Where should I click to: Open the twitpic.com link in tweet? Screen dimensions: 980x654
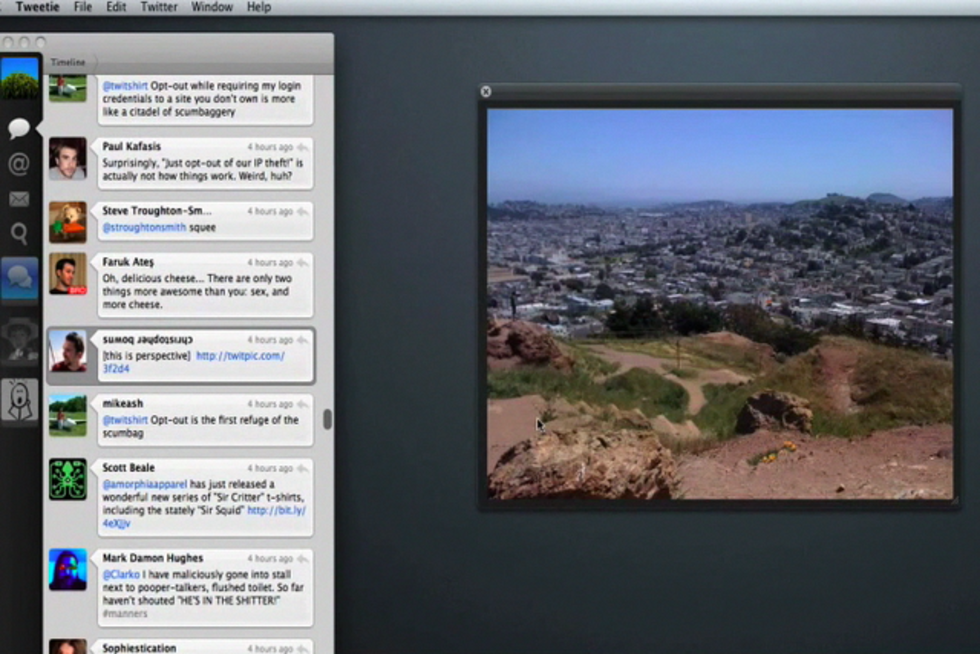pos(240,355)
